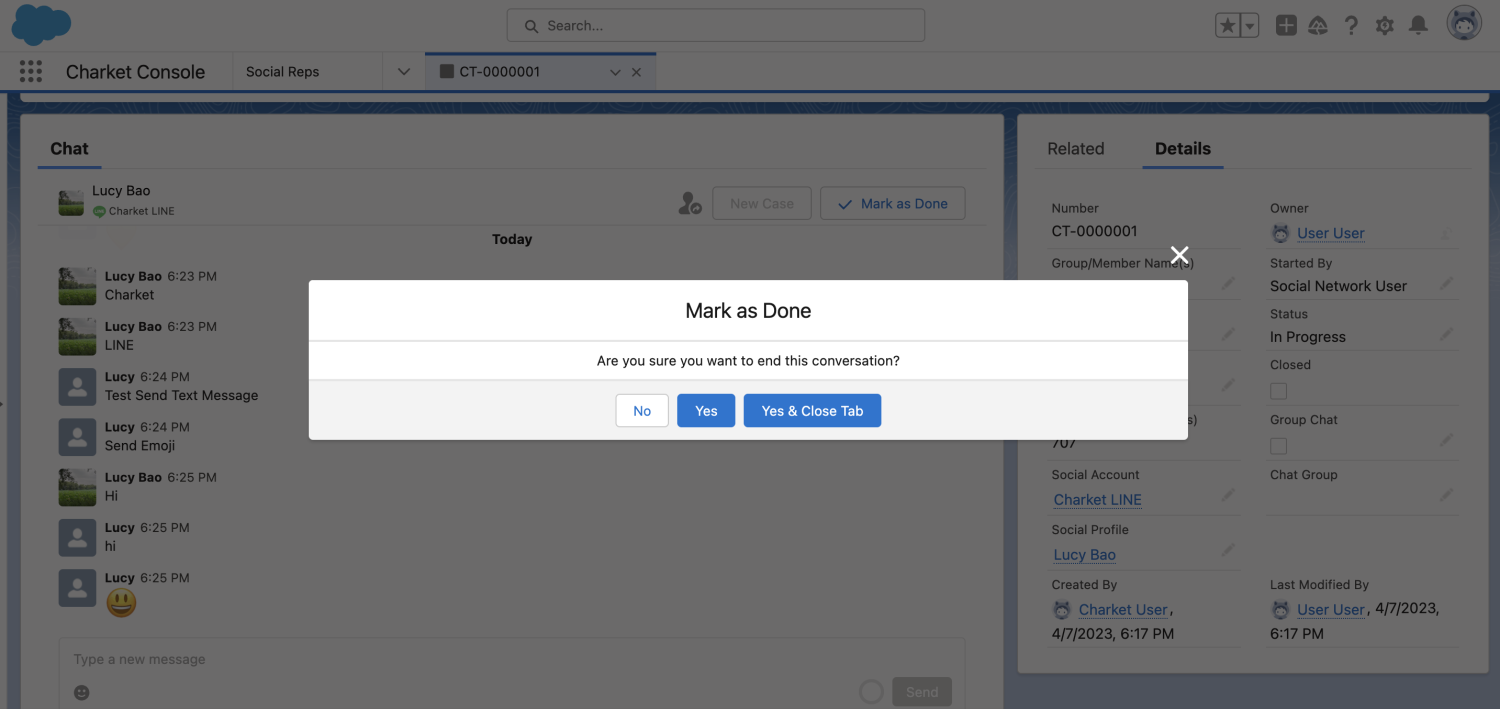Open the user profile avatar
Screen dimensions: 1500x709
pos(1464,24)
